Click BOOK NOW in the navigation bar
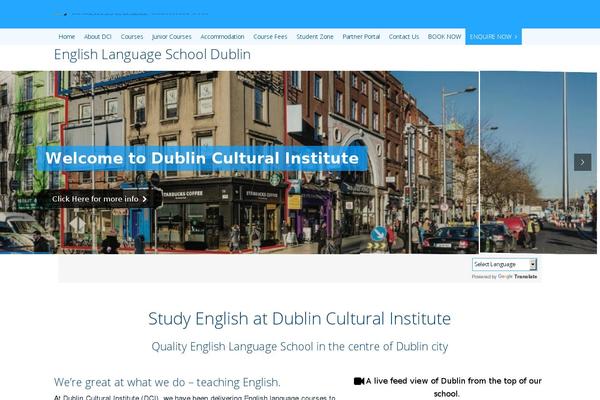Screen dimensions: 600x400 point(444,37)
